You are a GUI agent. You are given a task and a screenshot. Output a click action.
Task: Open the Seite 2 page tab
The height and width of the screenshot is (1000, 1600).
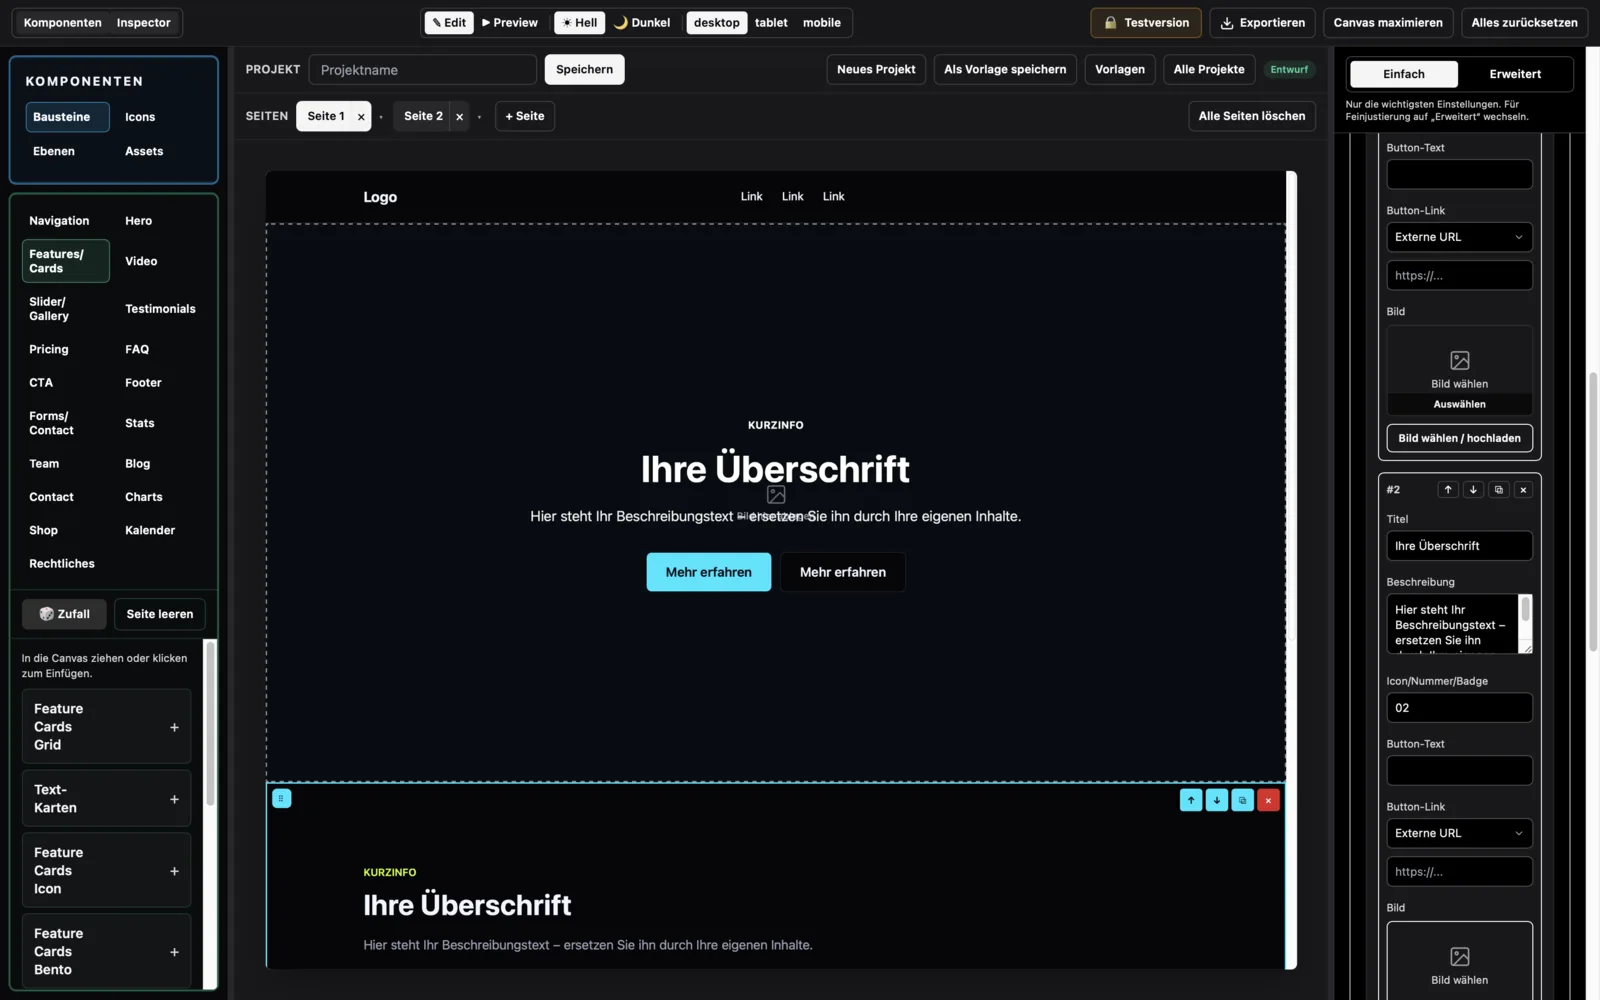click(x=423, y=116)
